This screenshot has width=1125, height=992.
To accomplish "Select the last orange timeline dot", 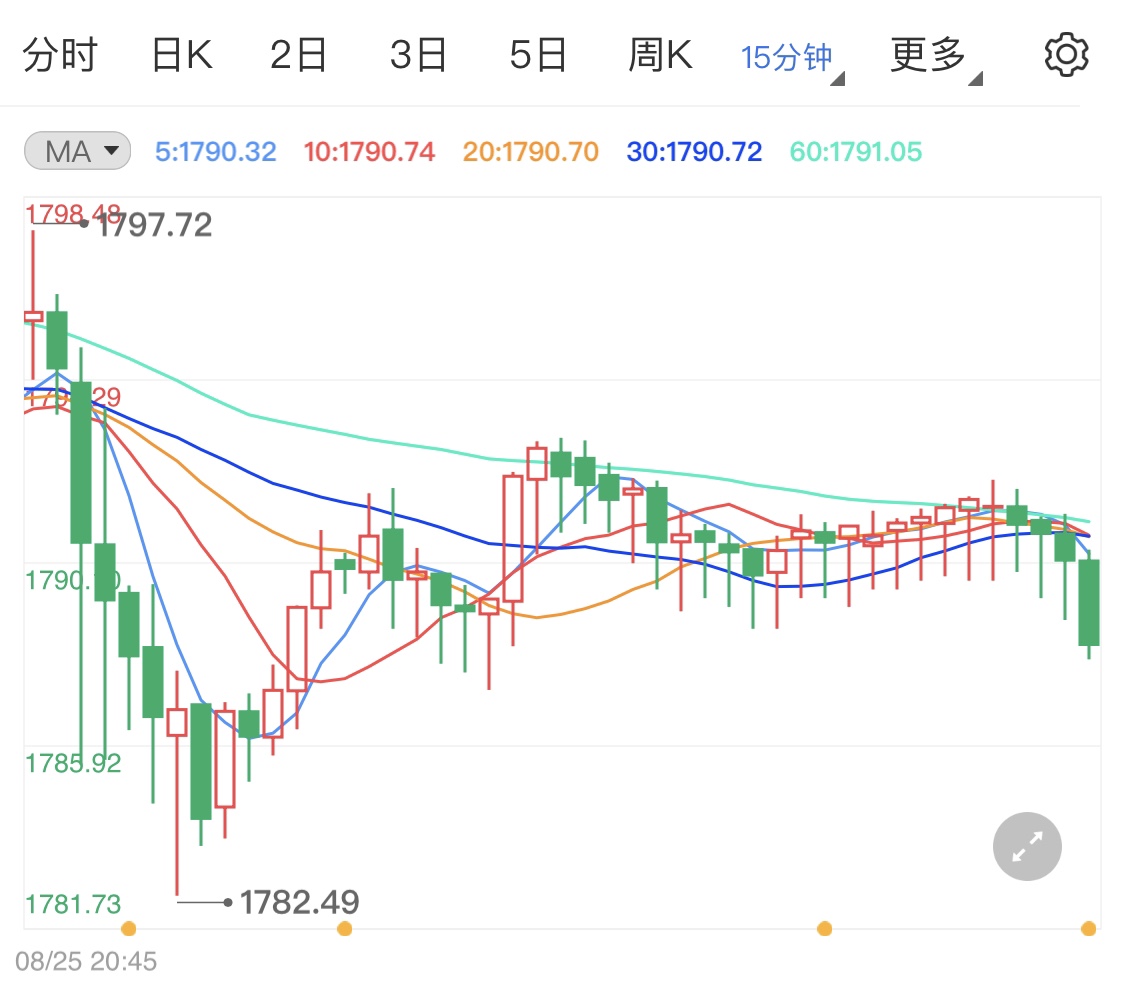I will click(1088, 929).
